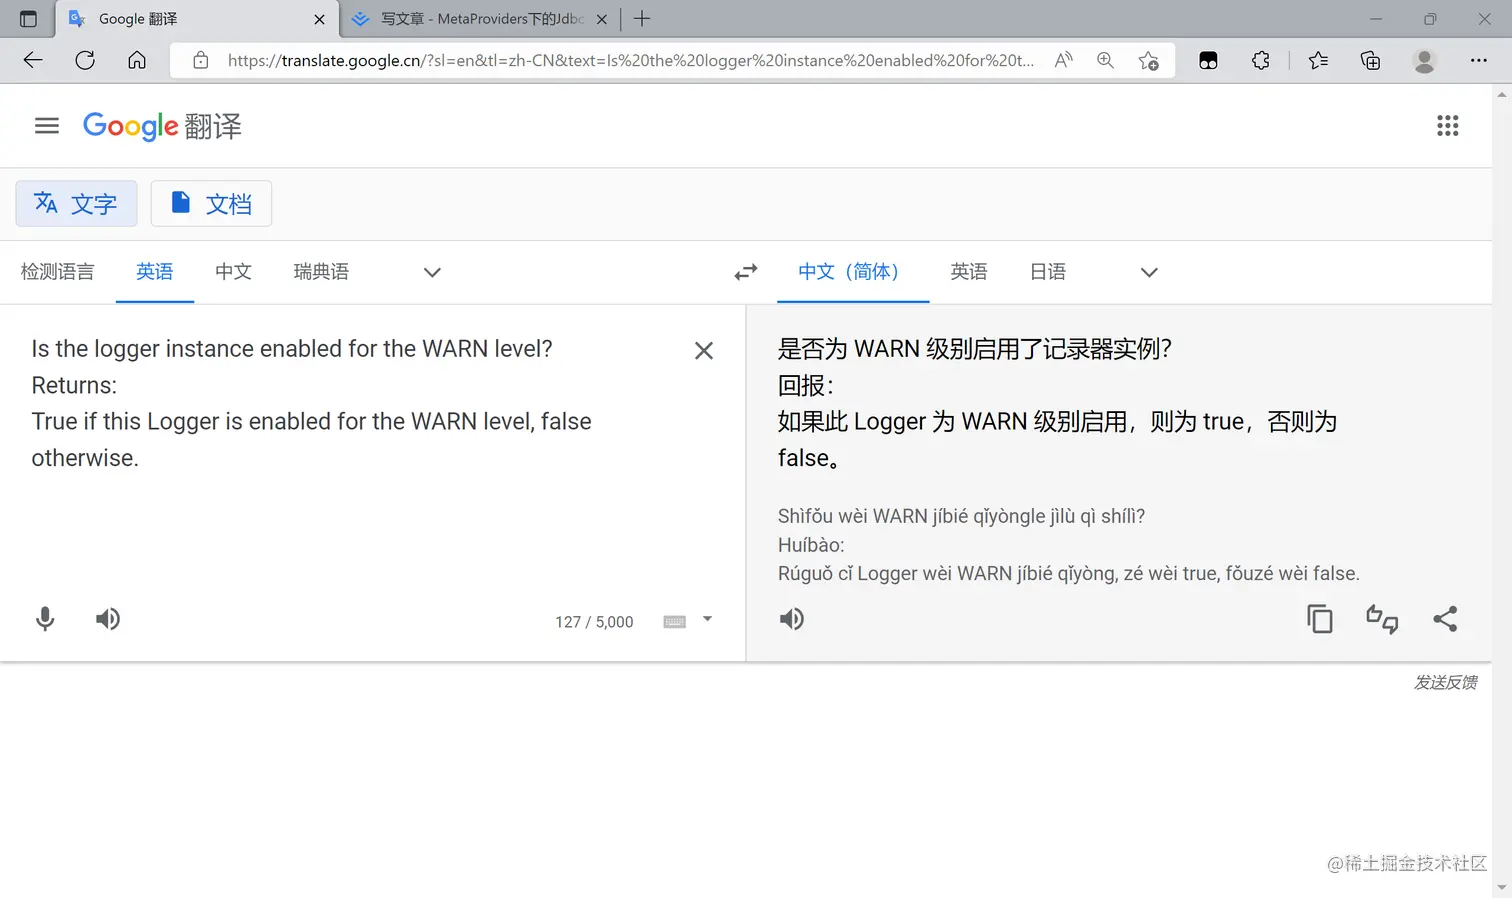
Task: Click the 127 / 5,000 character counter
Action: (594, 622)
